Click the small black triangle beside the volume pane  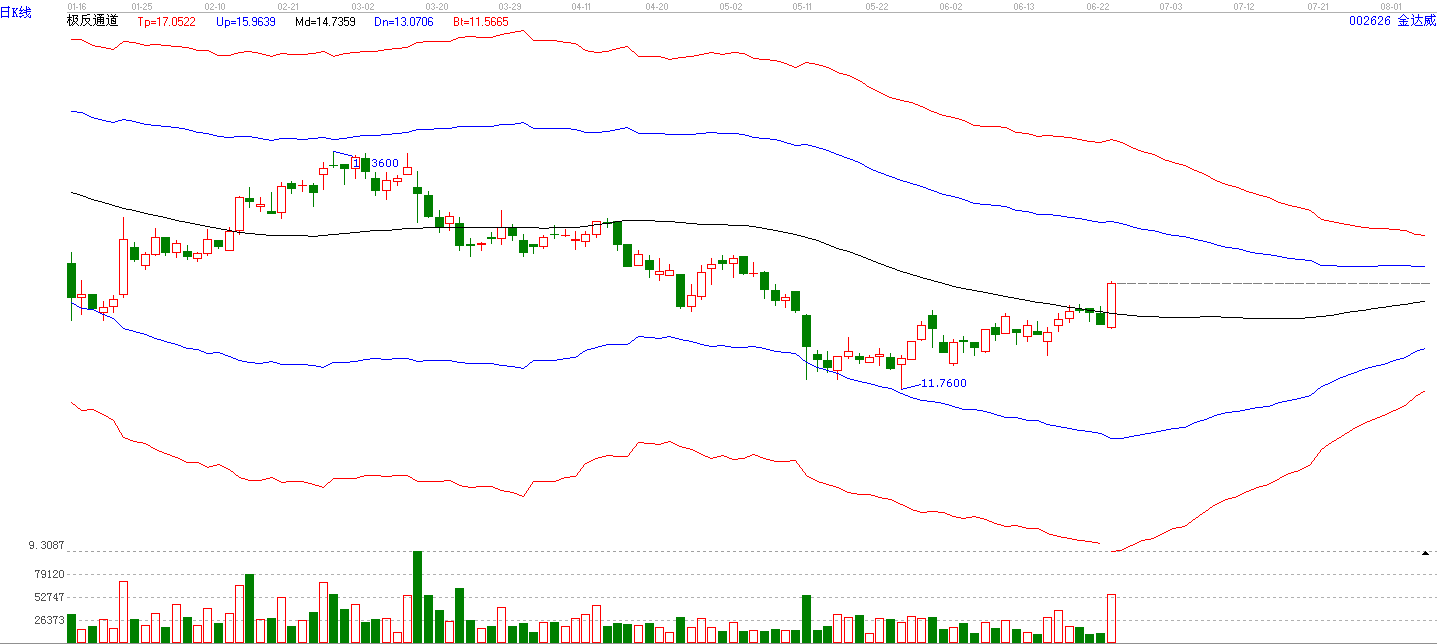[1425, 552]
